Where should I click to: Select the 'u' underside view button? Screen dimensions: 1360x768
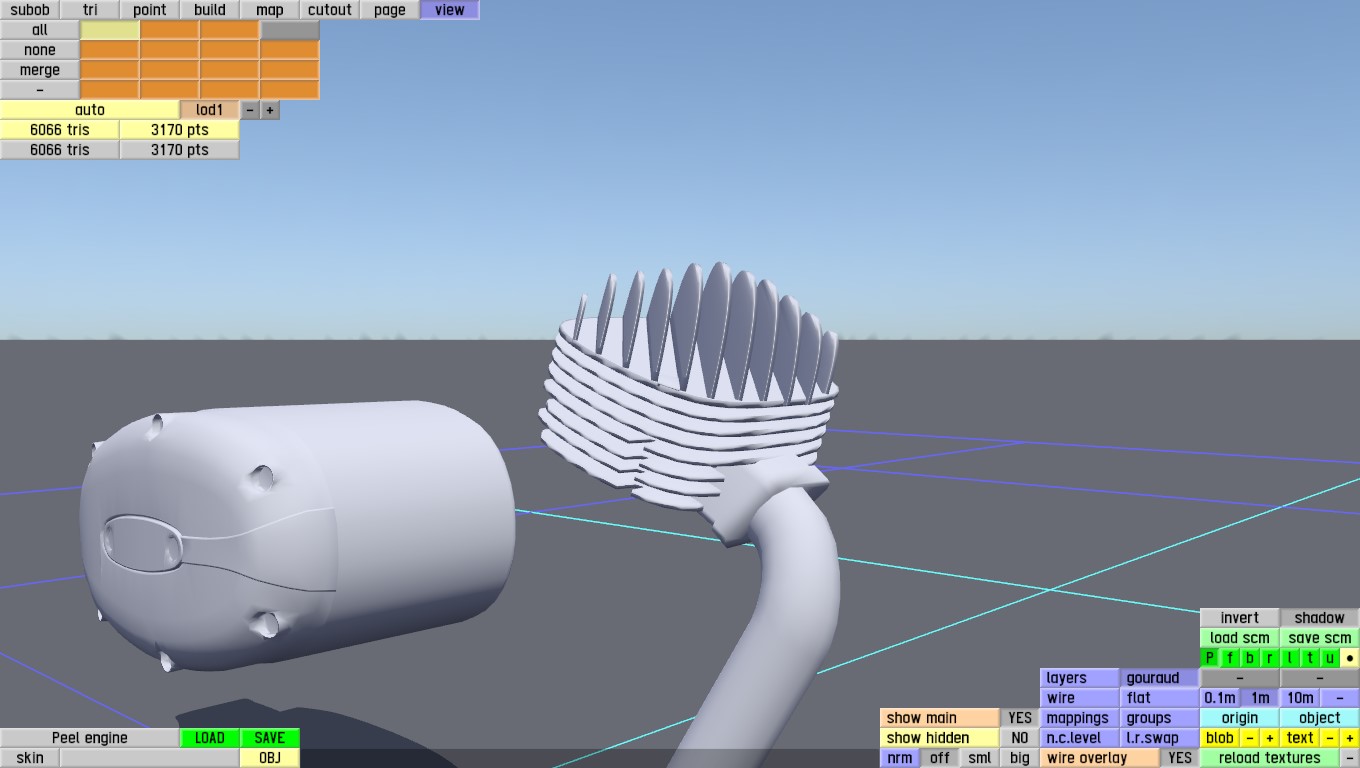coord(1330,658)
